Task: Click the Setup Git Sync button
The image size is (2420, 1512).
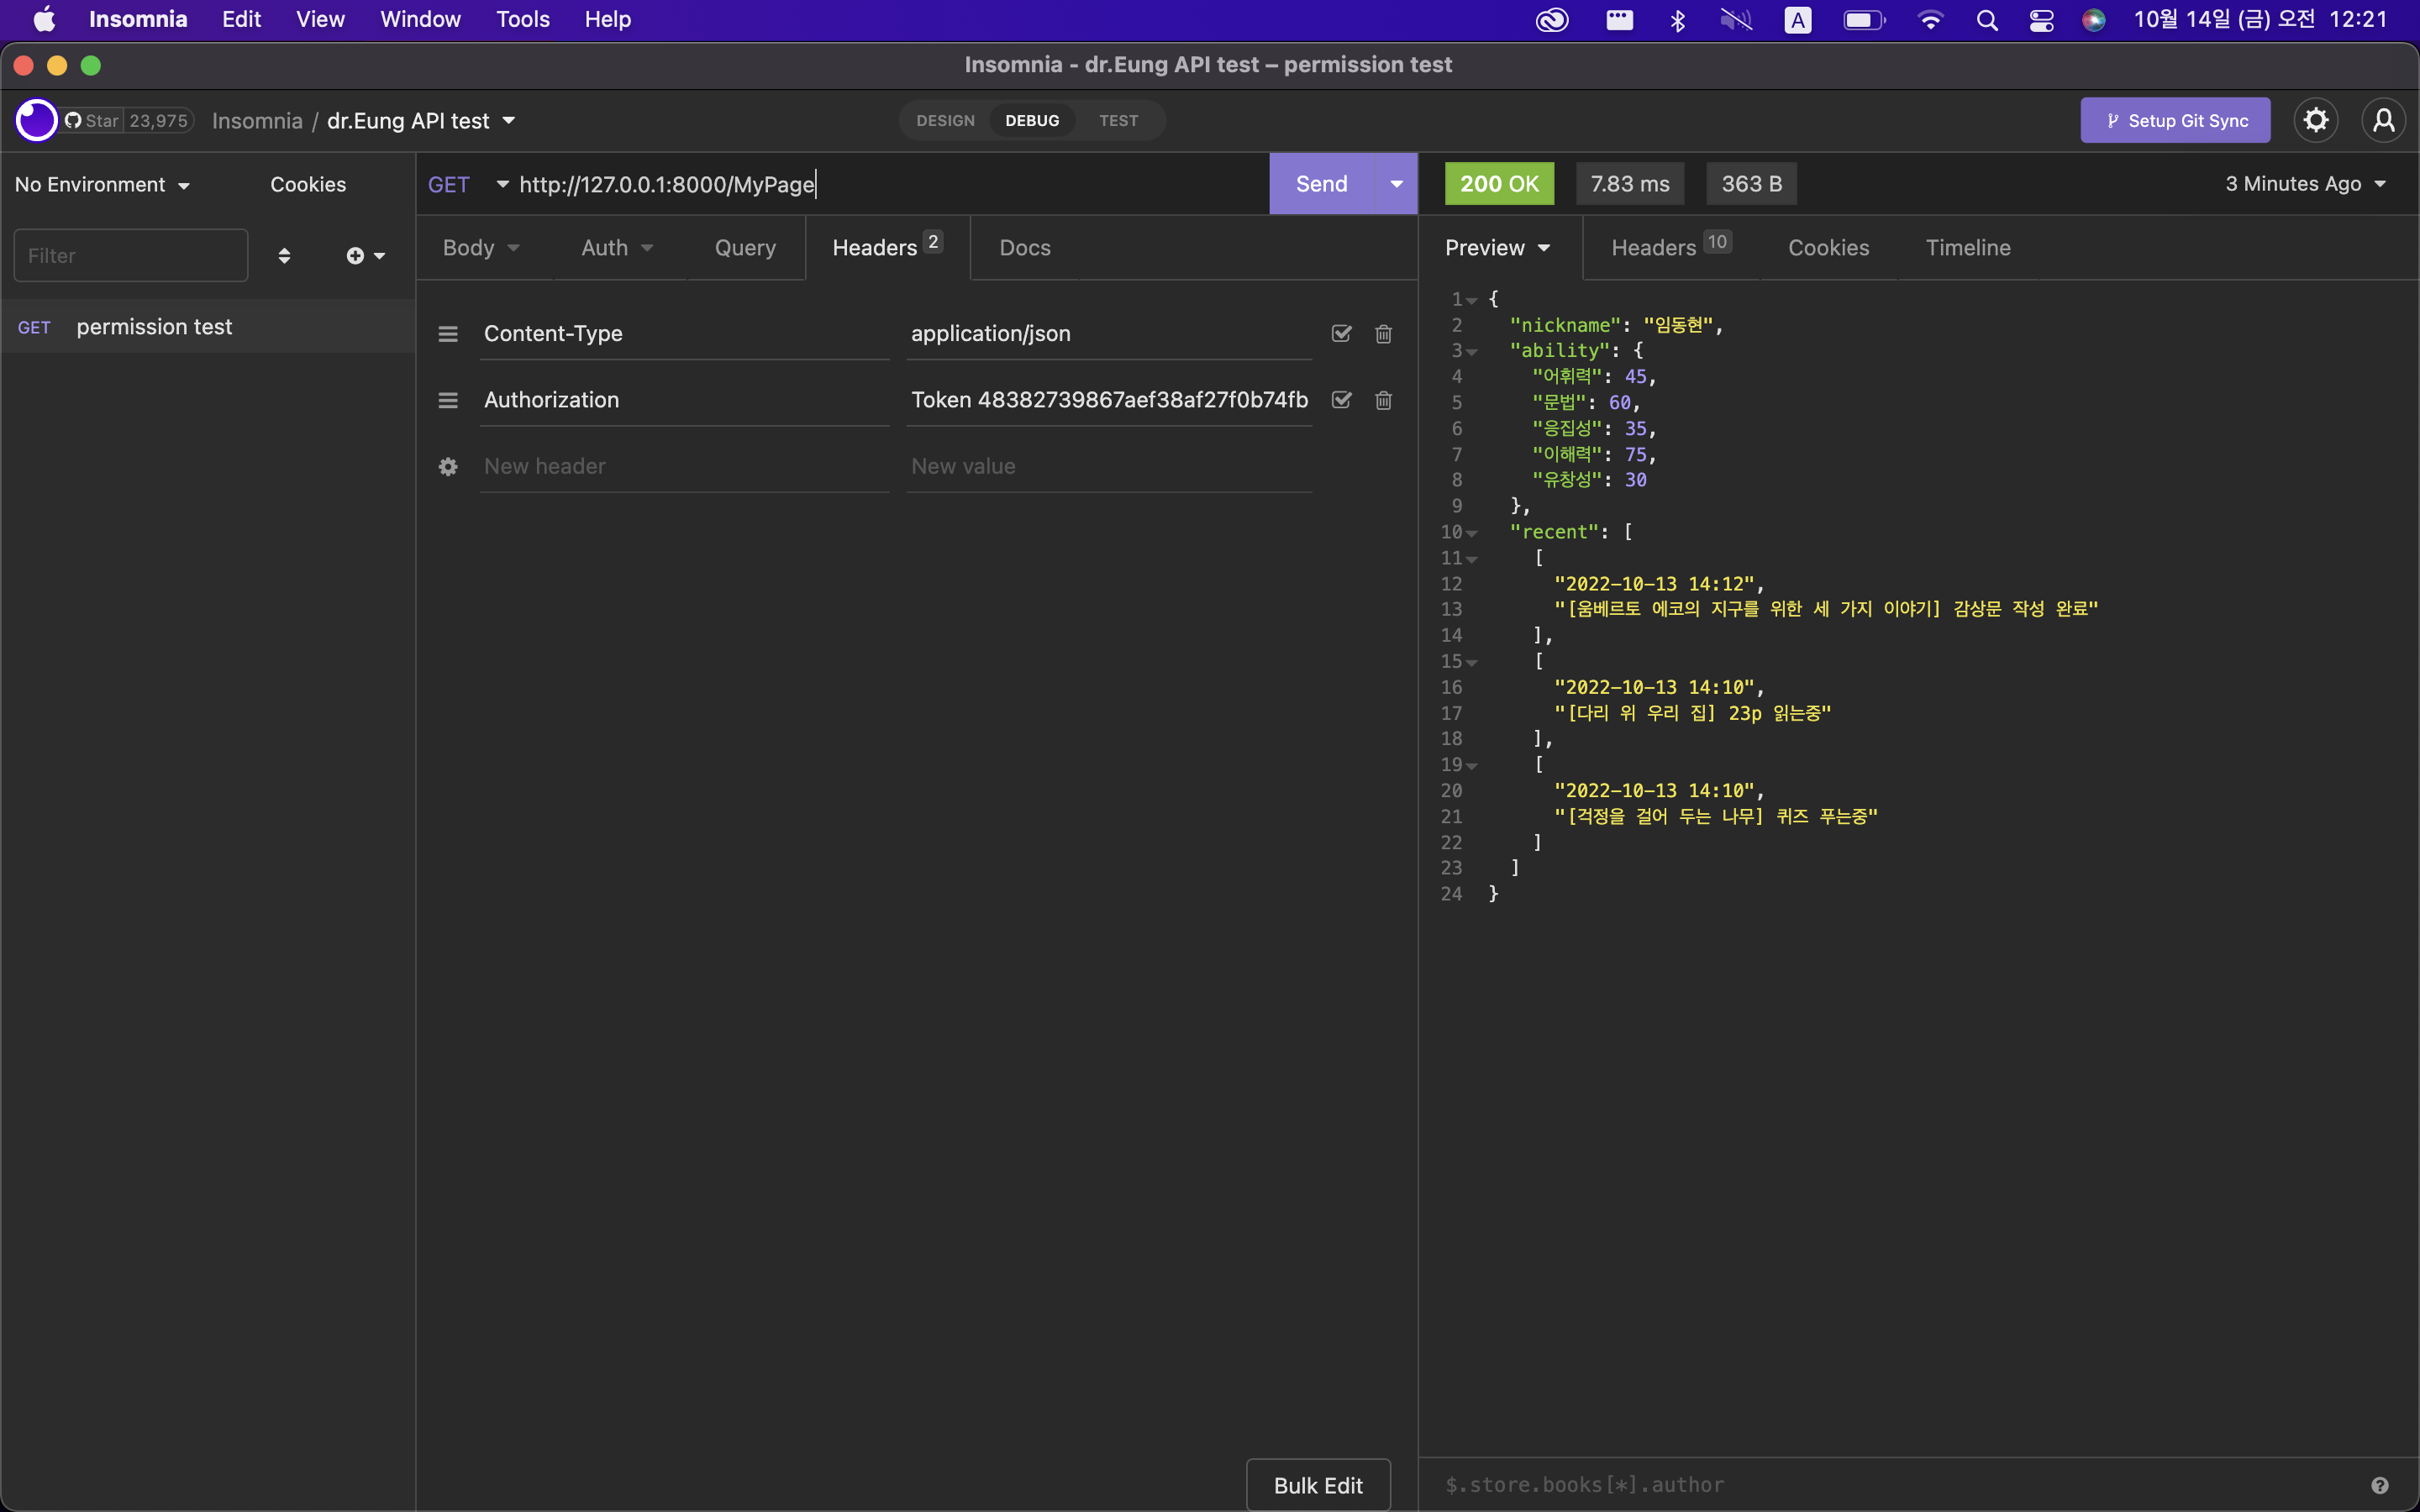Action: point(2176,120)
